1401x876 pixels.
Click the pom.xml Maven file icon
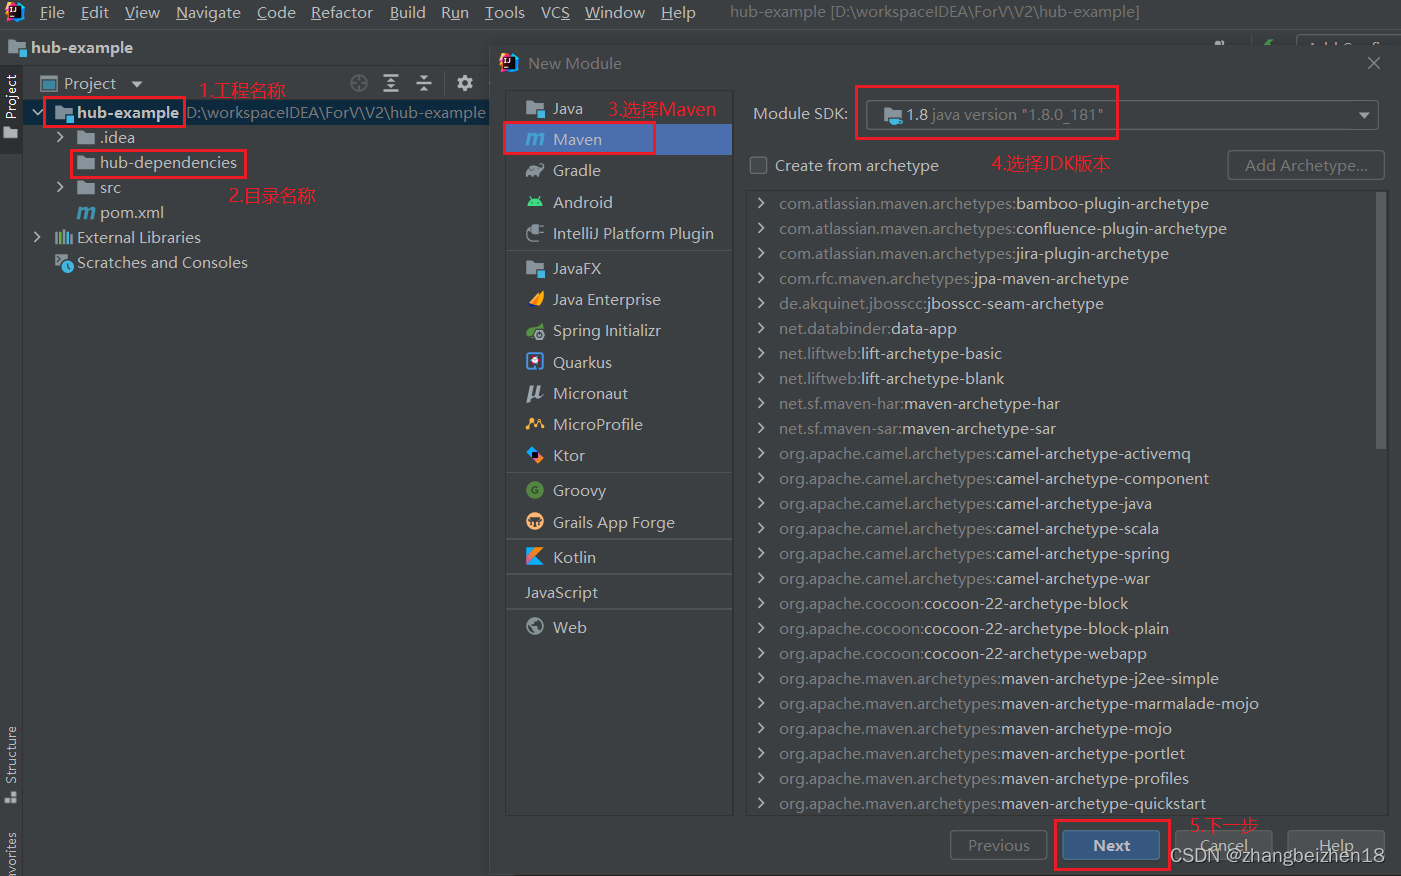86,213
